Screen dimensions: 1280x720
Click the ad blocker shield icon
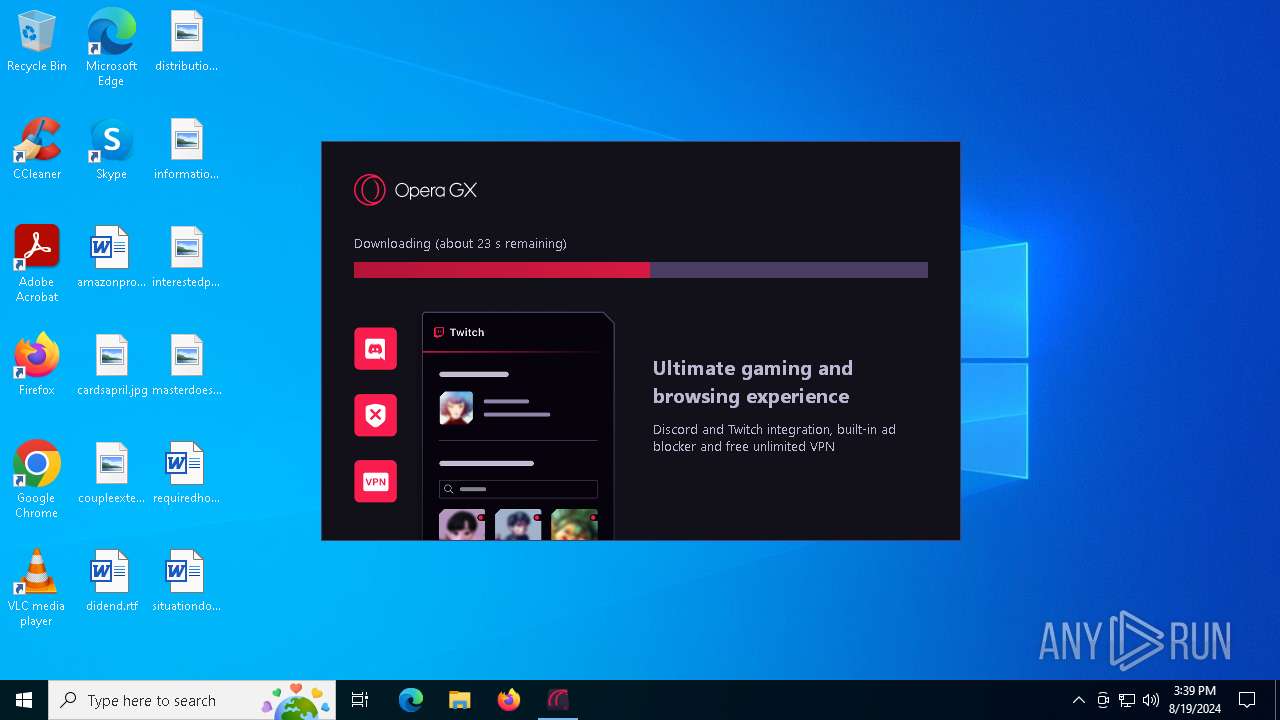(375, 415)
